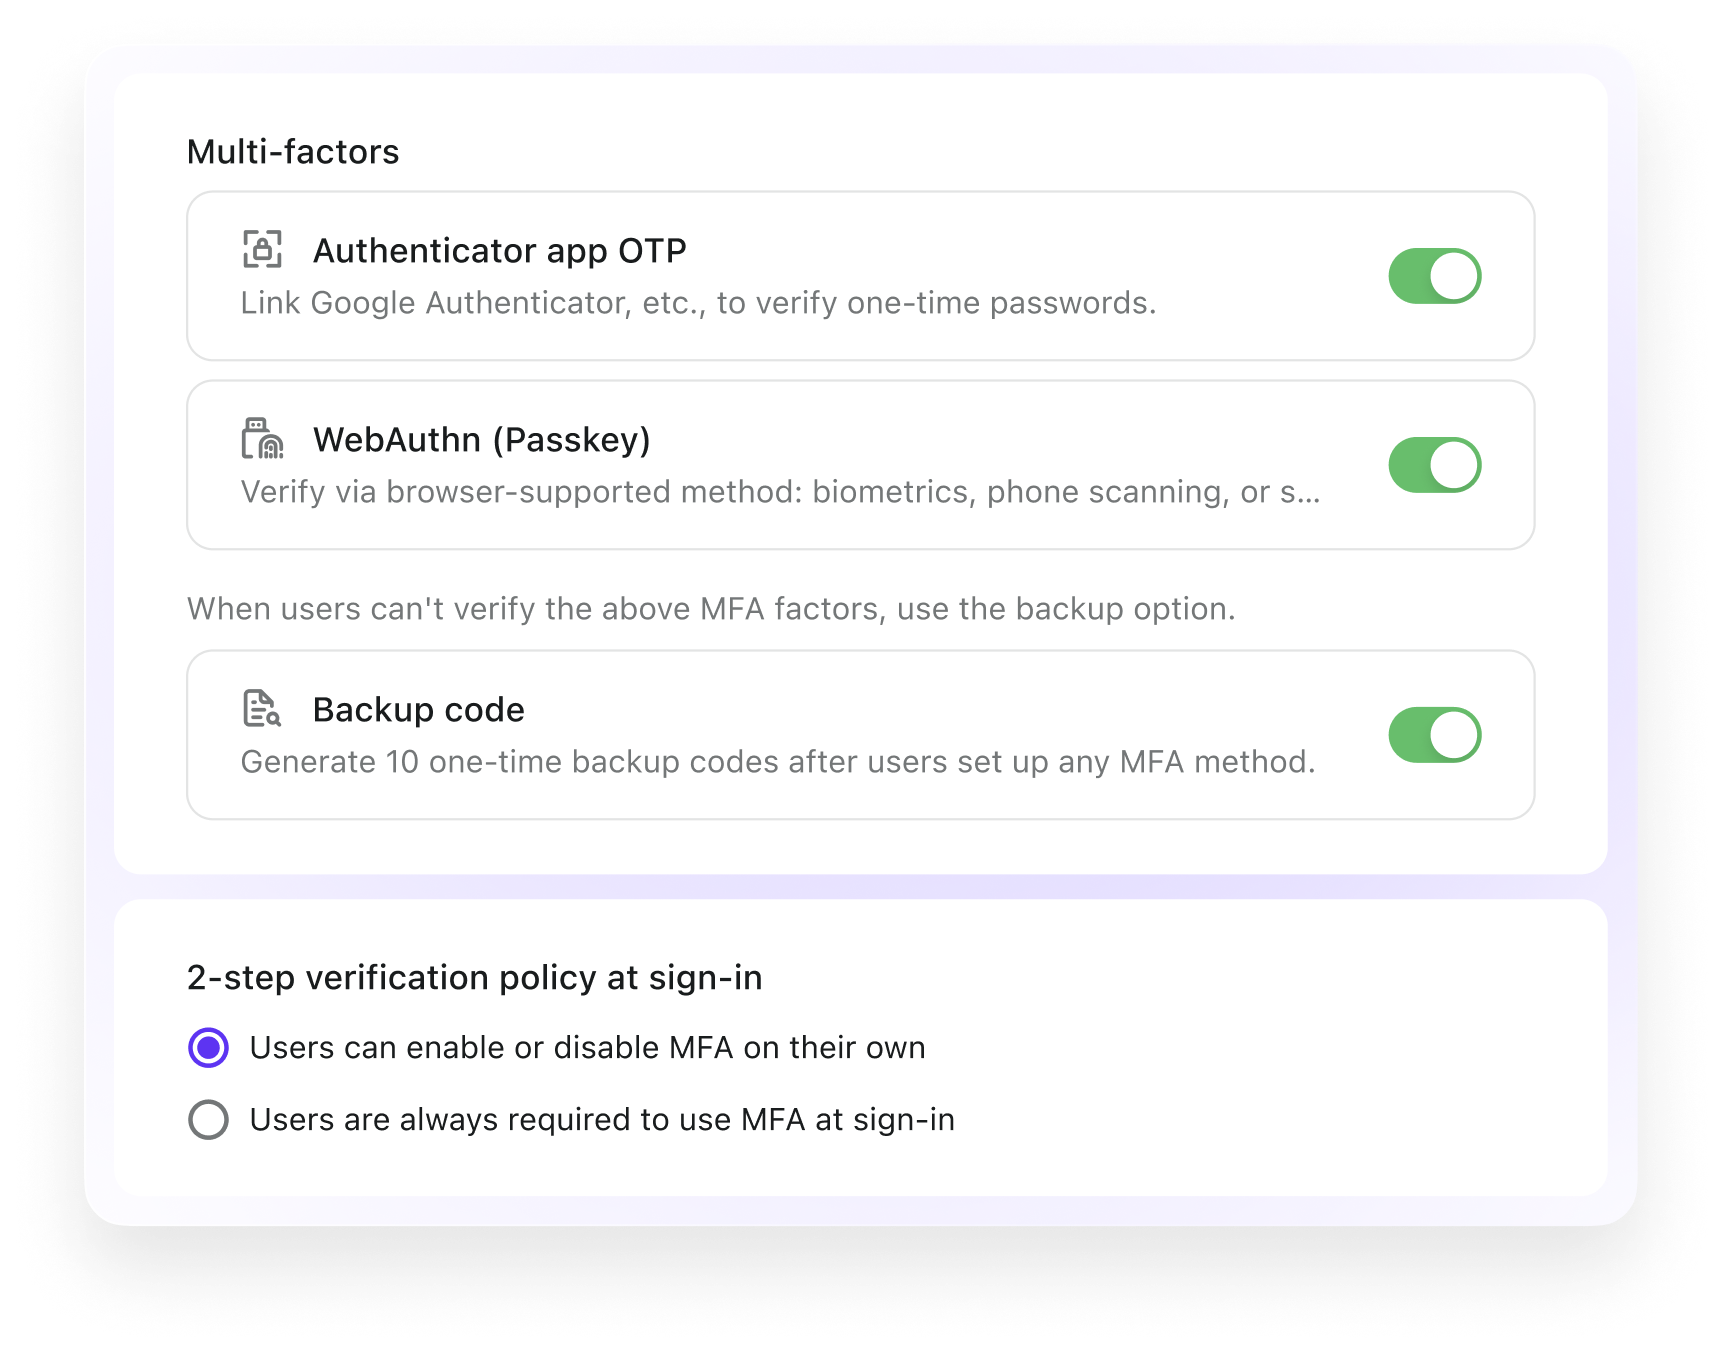Choose the 'always required to use MFA' radio button

click(x=209, y=1120)
